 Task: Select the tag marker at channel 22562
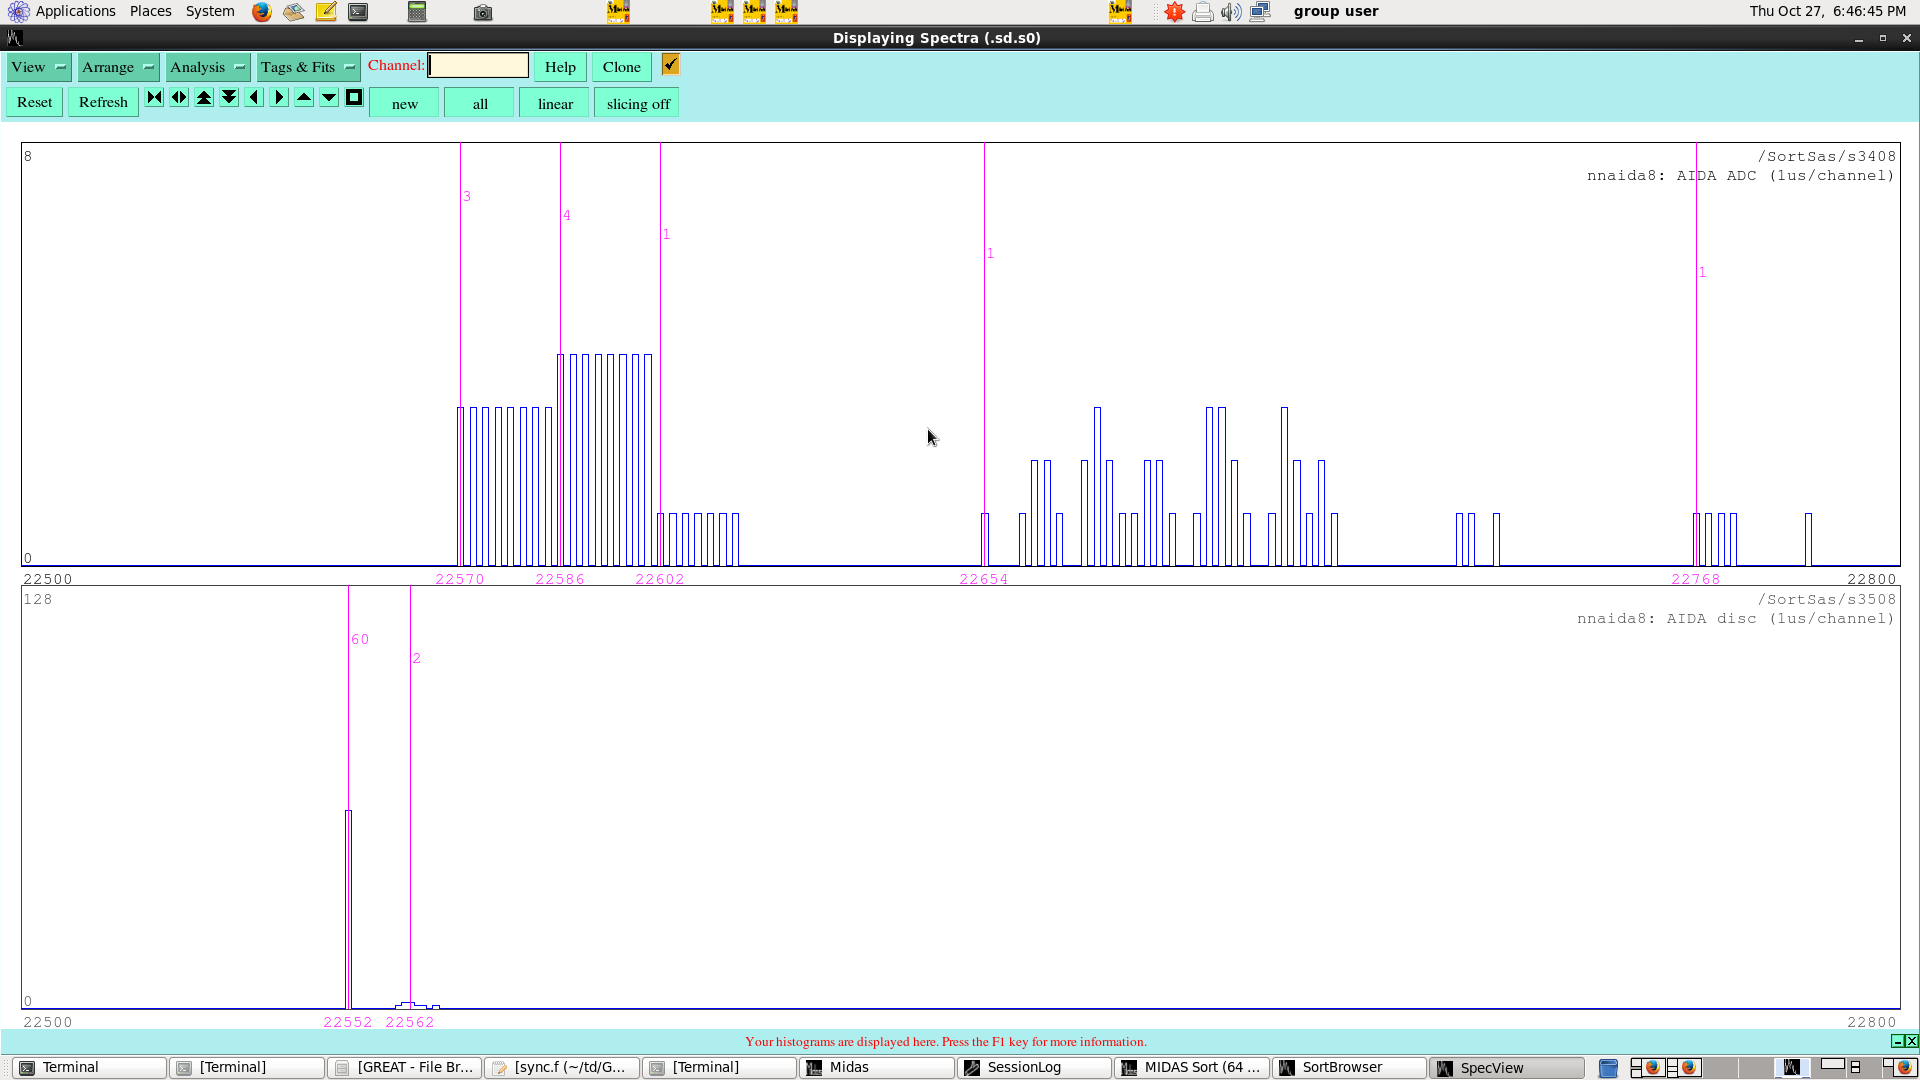click(x=410, y=1022)
